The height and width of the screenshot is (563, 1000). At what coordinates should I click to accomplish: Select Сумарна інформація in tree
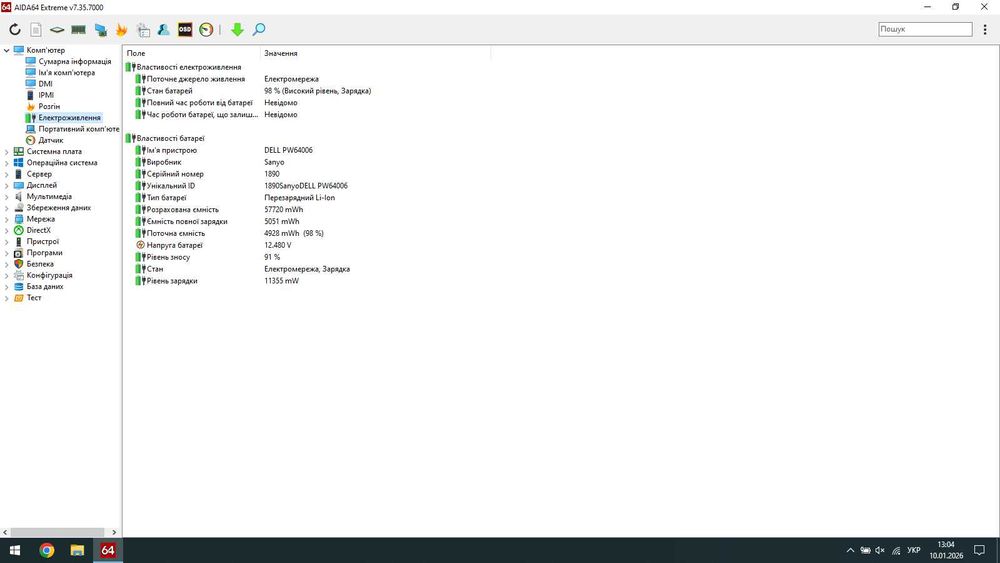[x=74, y=62]
